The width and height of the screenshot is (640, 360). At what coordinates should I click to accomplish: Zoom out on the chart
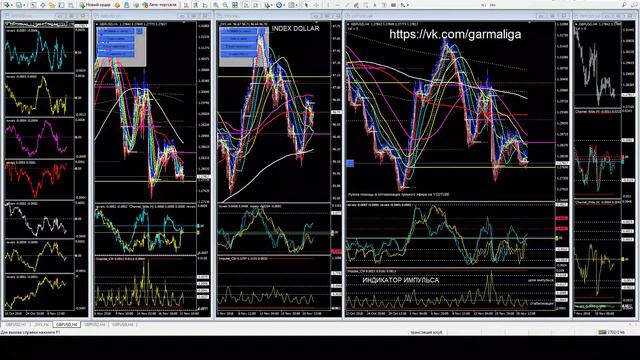225,5
